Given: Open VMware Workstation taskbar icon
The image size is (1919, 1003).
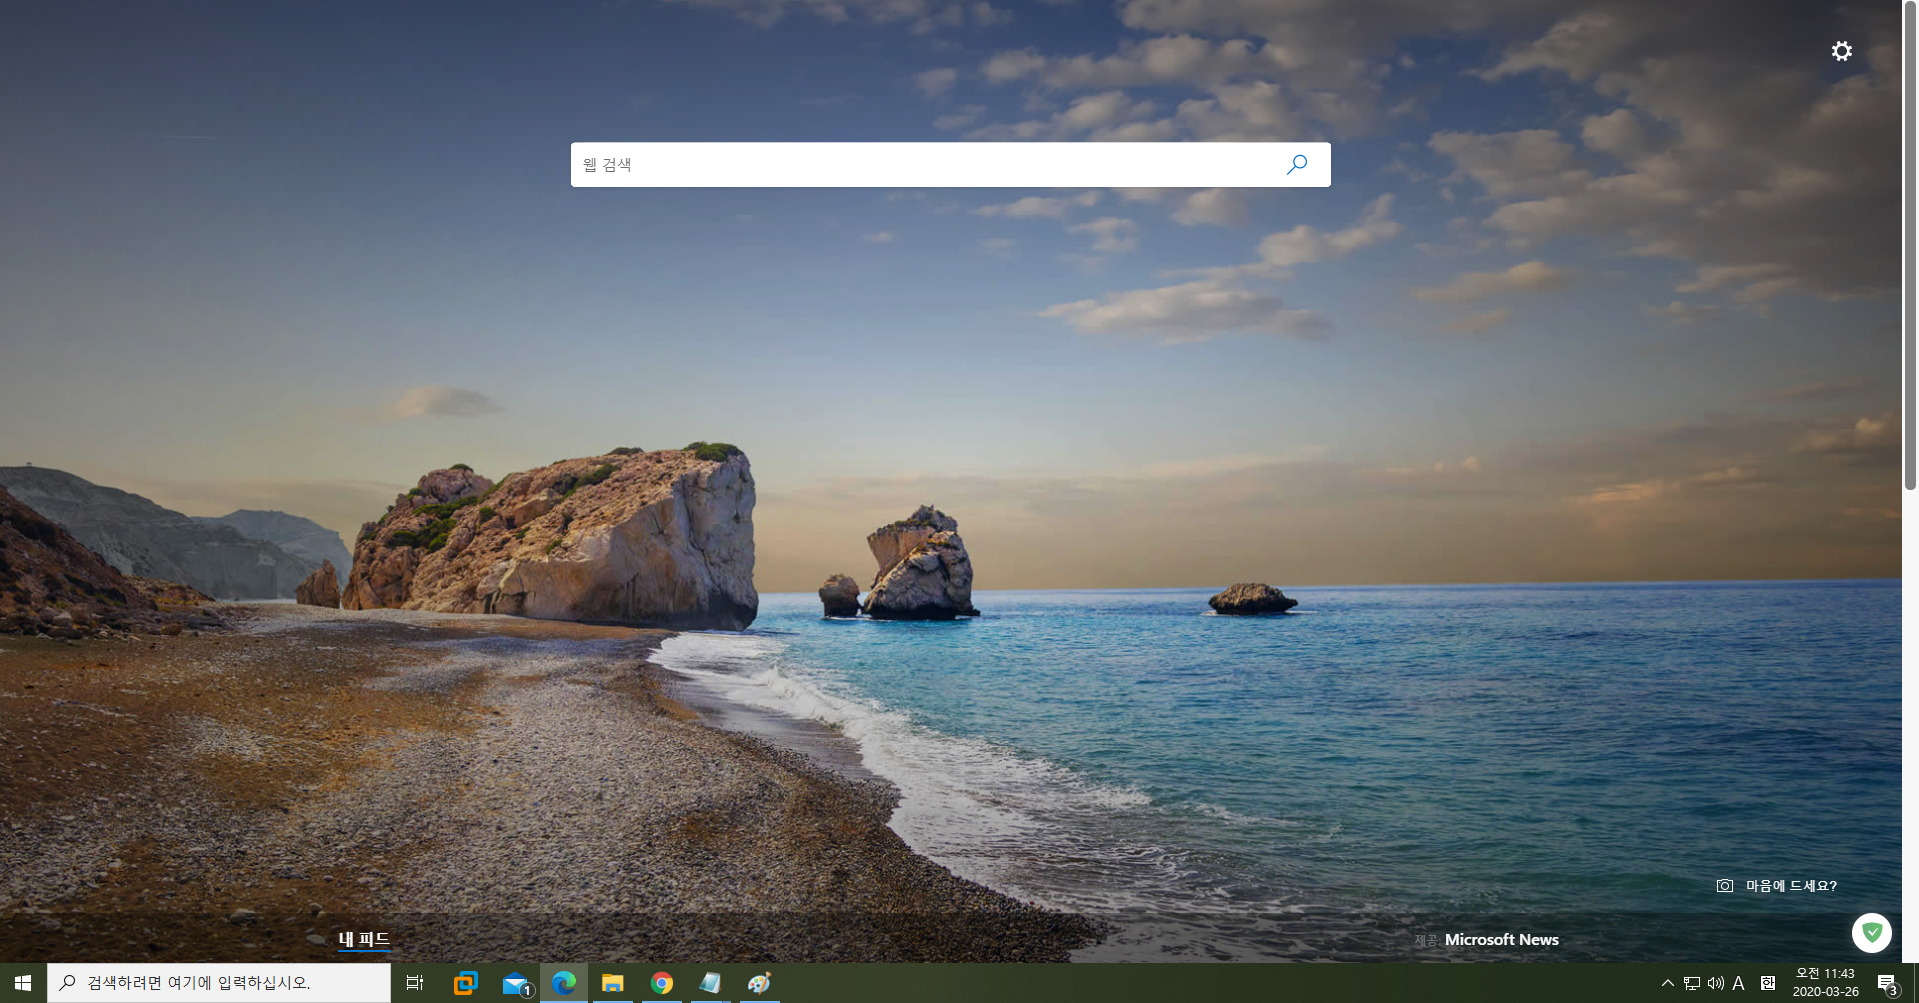Looking at the screenshot, I should (465, 983).
